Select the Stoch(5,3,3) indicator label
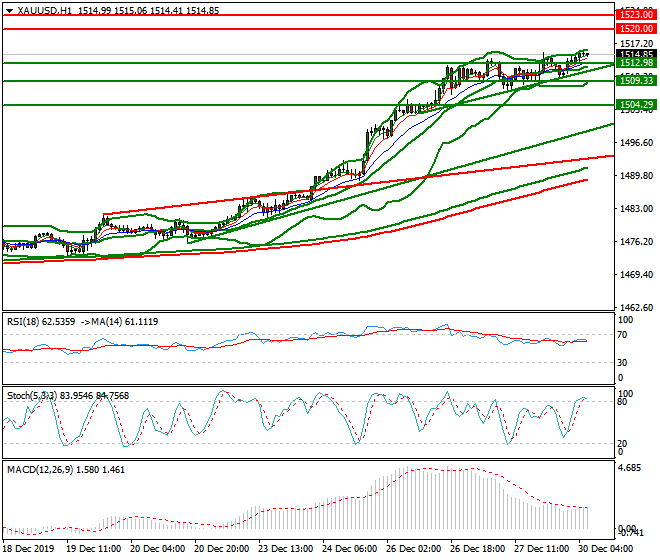 tap(68, 396)
